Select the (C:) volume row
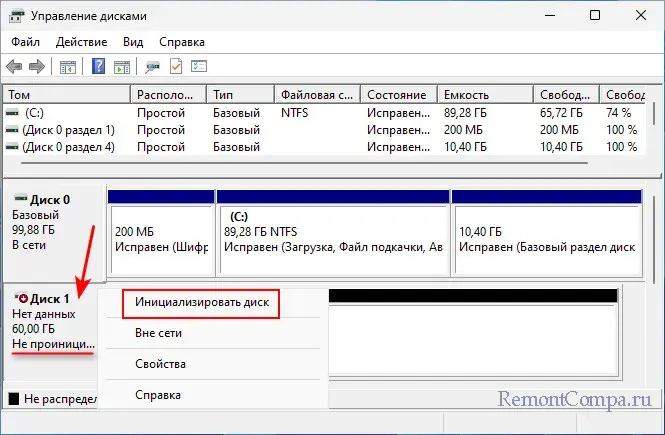 coord(324,113)
